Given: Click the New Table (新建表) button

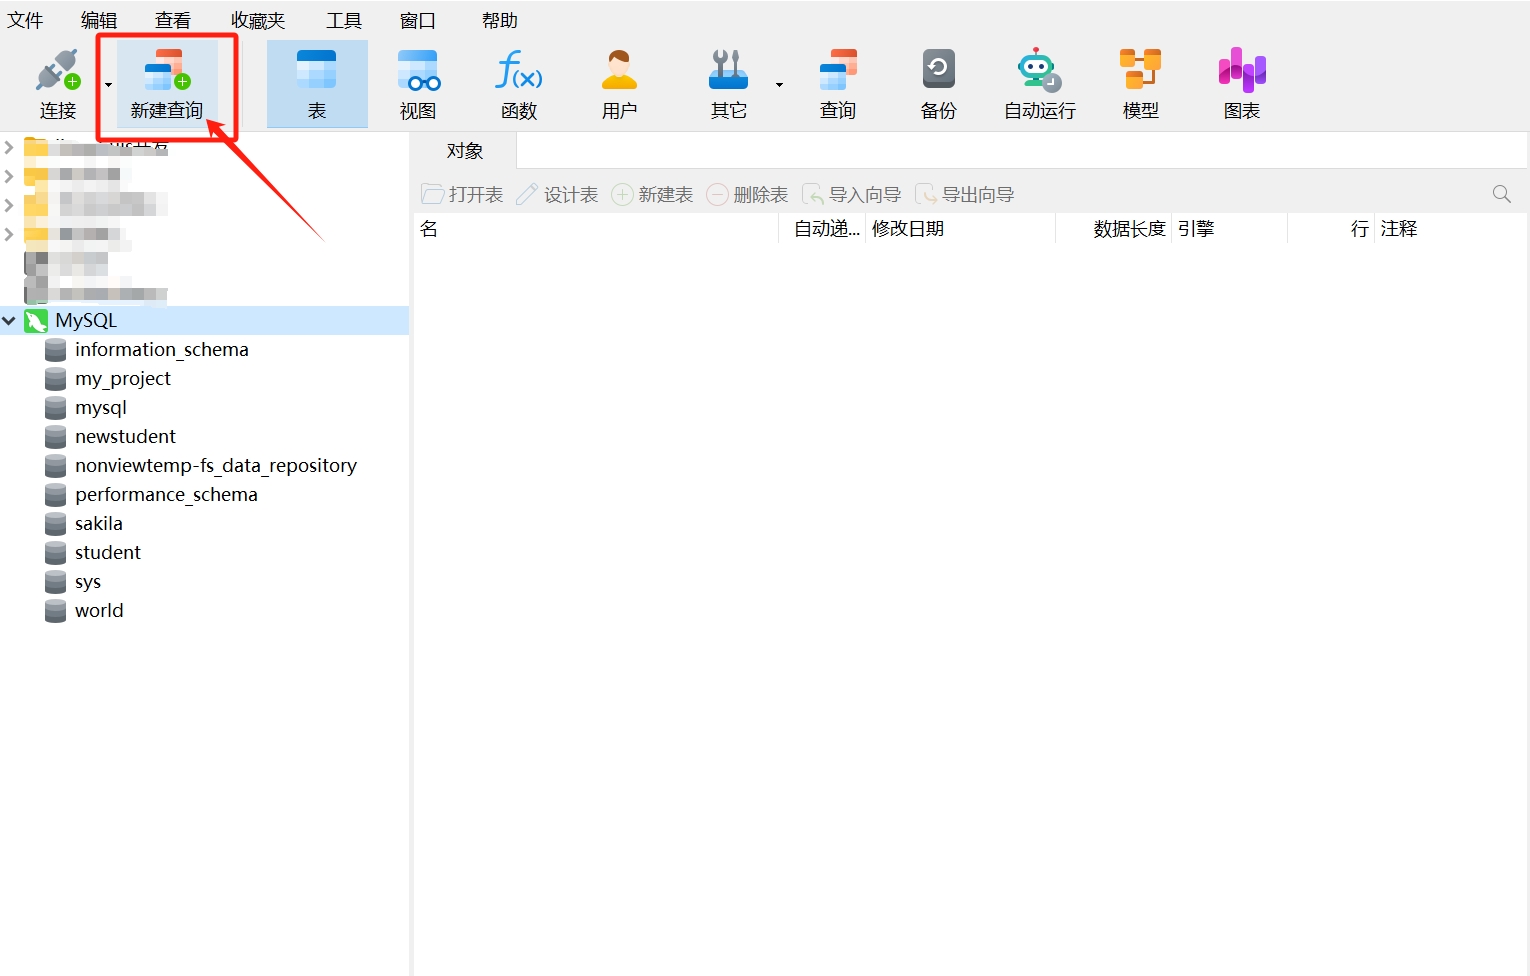Looking at the screenshot, I should [x=653, y=195].
